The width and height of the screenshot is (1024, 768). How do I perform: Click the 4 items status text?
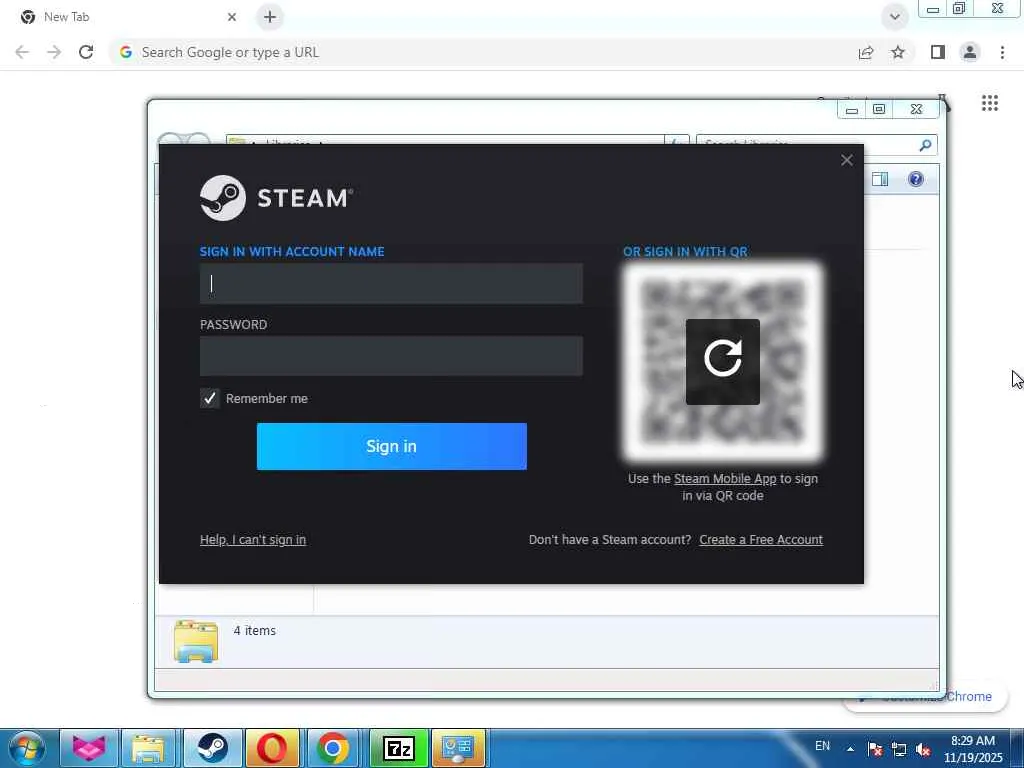pos(255,631)
